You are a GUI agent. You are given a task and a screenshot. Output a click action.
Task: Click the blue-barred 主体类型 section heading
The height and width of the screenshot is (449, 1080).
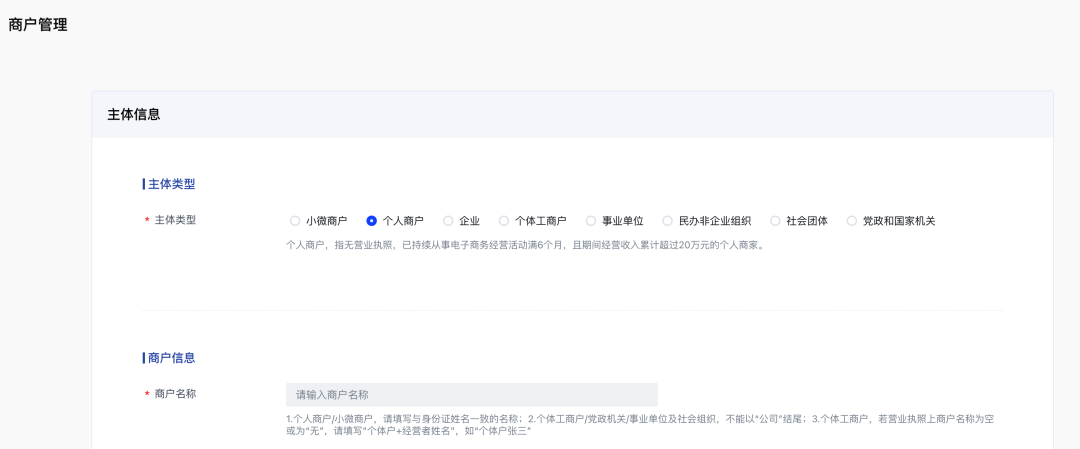tap(171, 184)
